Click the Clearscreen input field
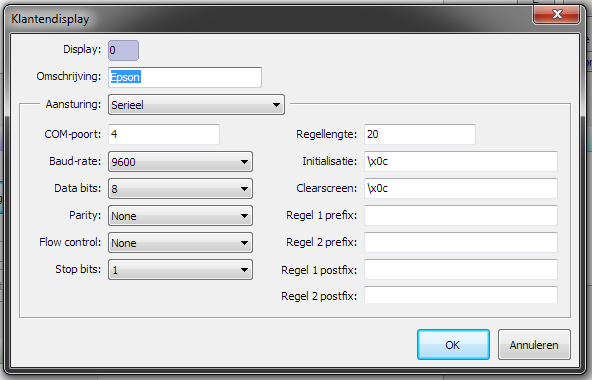The height and width of the screenshot is (380, 592). [461, 188]
